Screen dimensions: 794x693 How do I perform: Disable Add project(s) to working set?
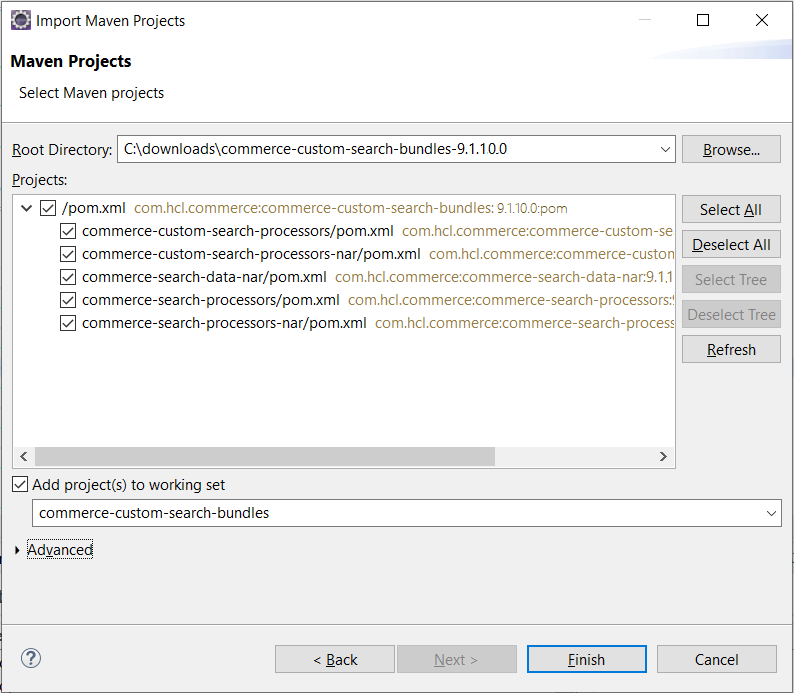click(20, 484)
